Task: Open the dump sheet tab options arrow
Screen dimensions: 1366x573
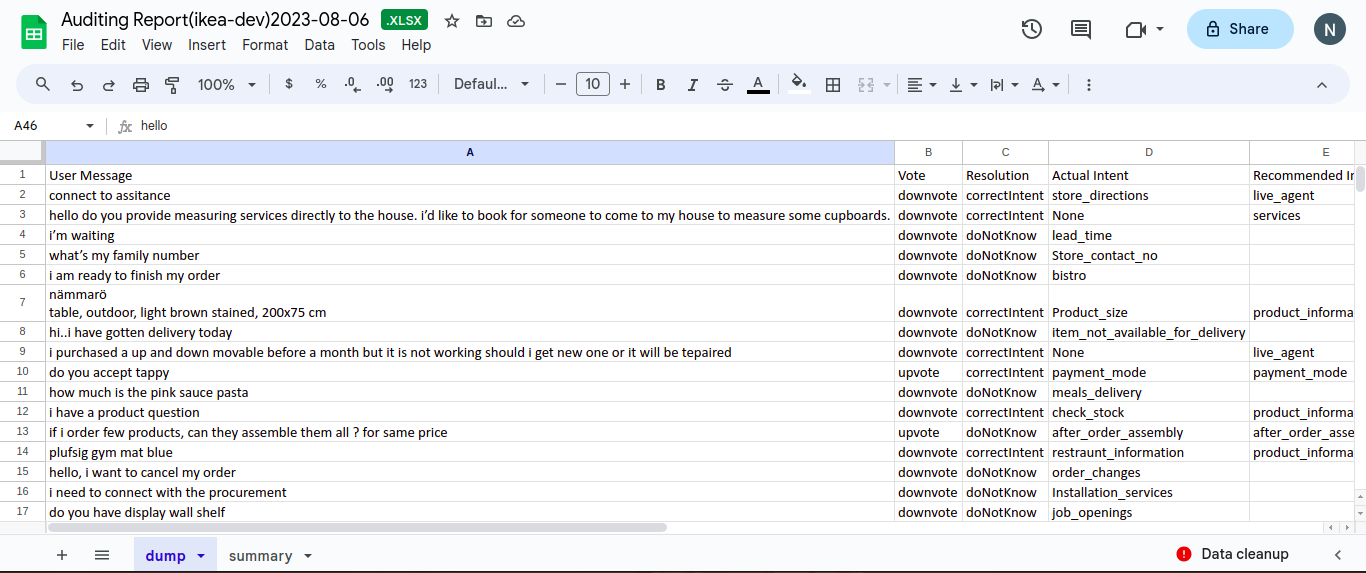Action: pos(201,556)
